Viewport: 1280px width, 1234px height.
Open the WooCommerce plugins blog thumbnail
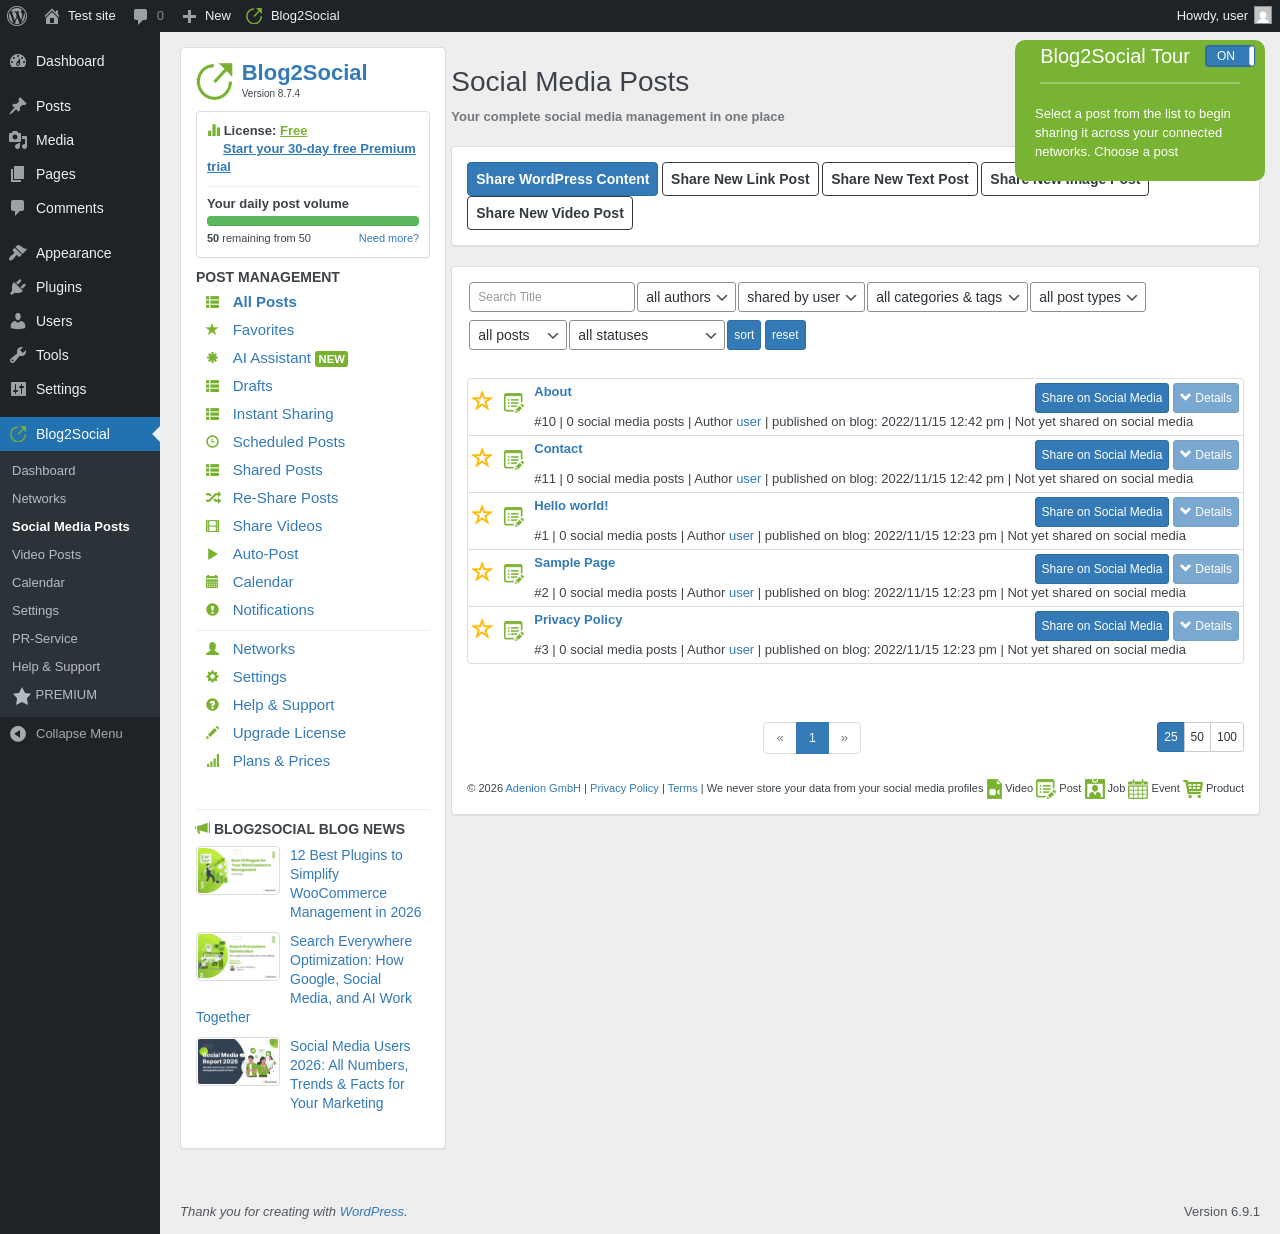tap(238, 871)
